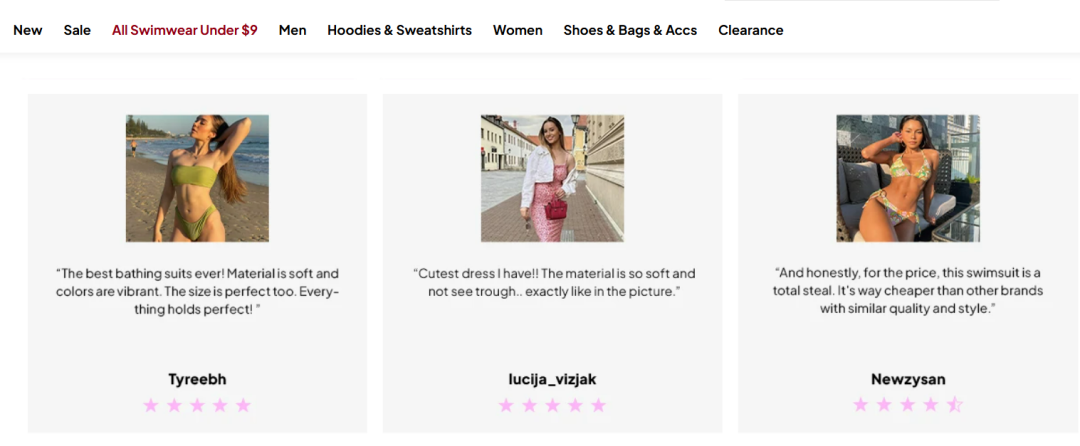View Newzysan's floral swimsuit photo
This screenshot has height=446, width=1080.
pos(908,178)
